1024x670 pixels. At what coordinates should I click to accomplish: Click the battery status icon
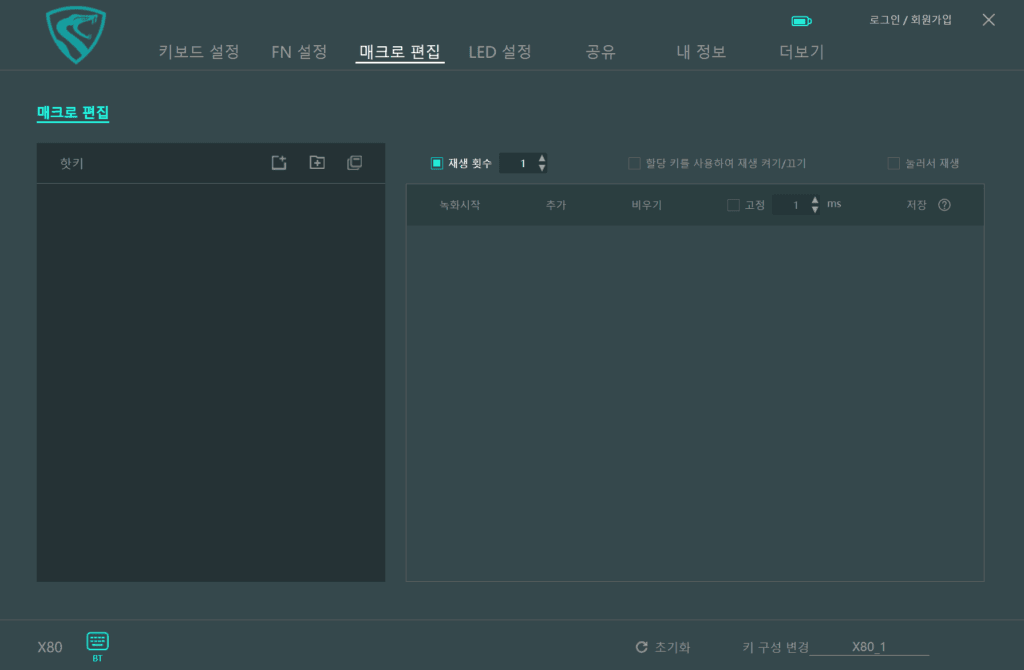pos(801,20)
